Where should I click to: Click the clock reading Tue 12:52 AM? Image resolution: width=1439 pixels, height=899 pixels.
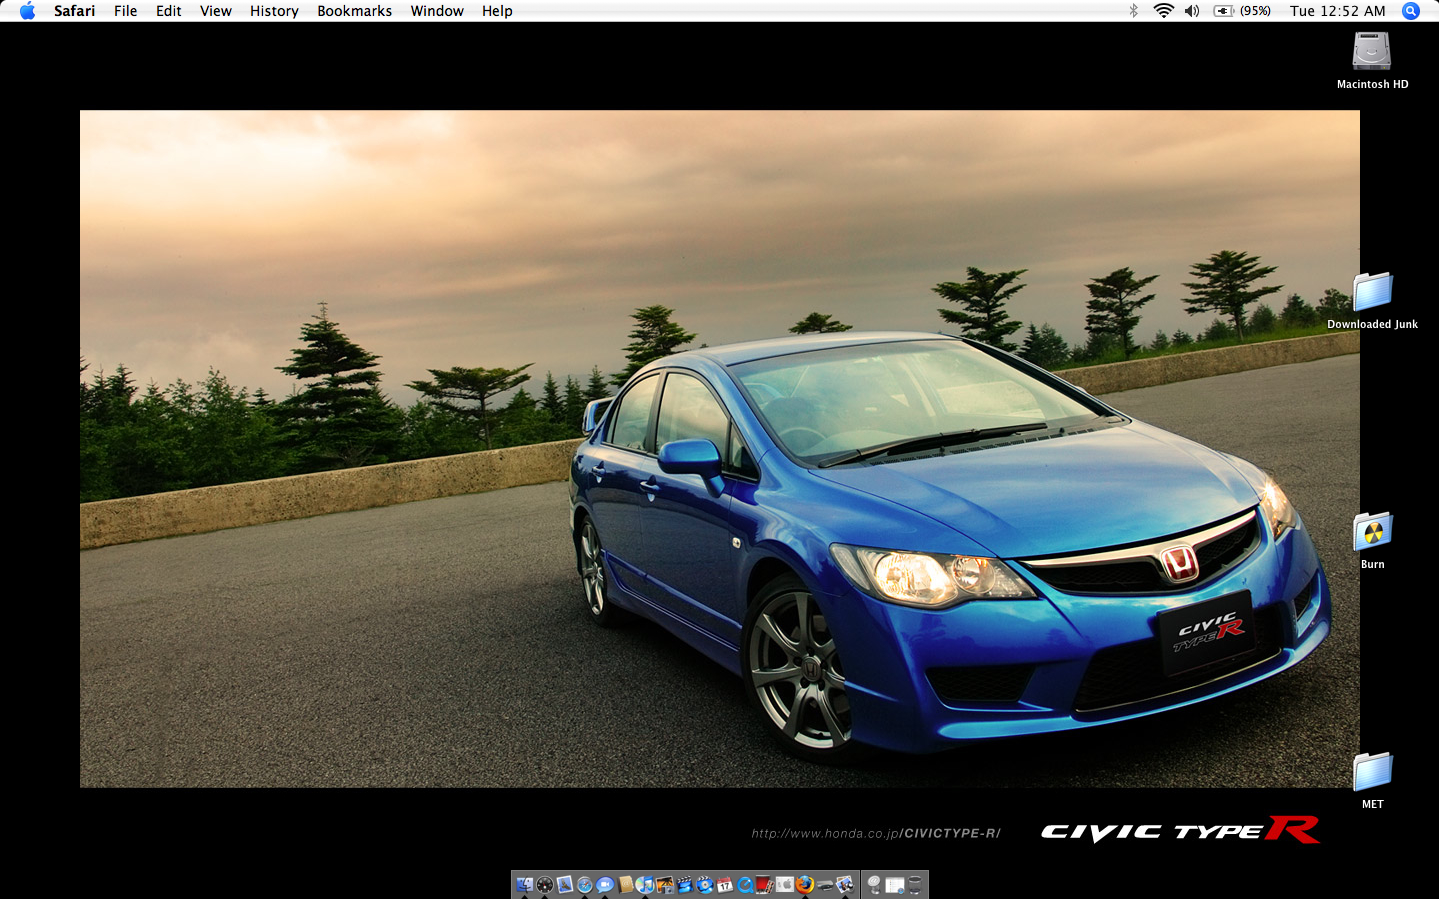coord(1338,11)
